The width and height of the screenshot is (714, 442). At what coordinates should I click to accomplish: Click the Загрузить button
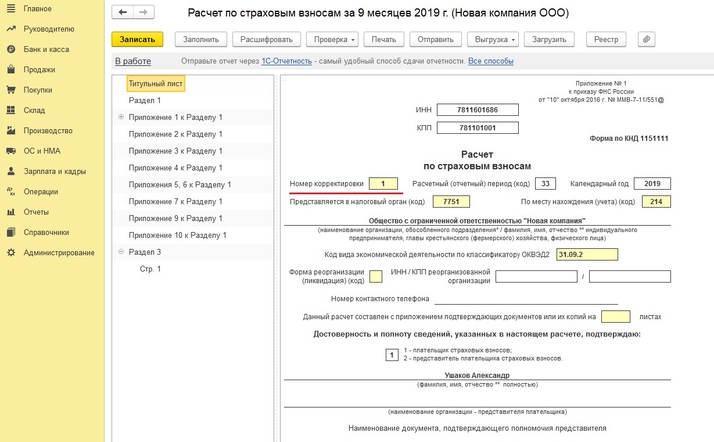549,39
